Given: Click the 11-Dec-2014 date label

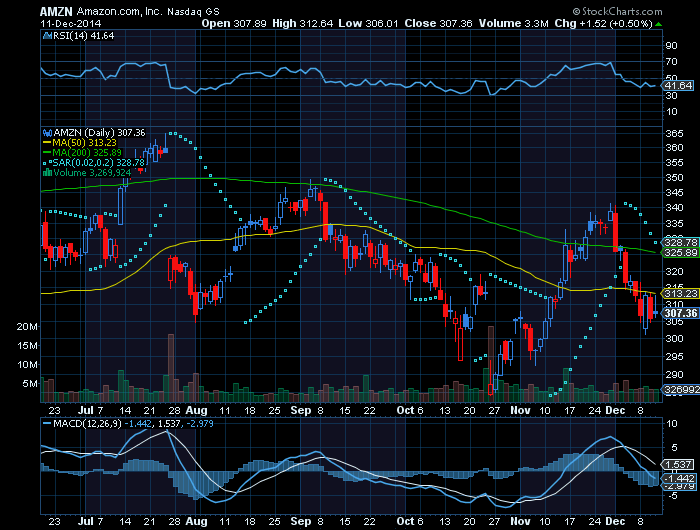Looking at the screenshot, I should pos(71,24).
